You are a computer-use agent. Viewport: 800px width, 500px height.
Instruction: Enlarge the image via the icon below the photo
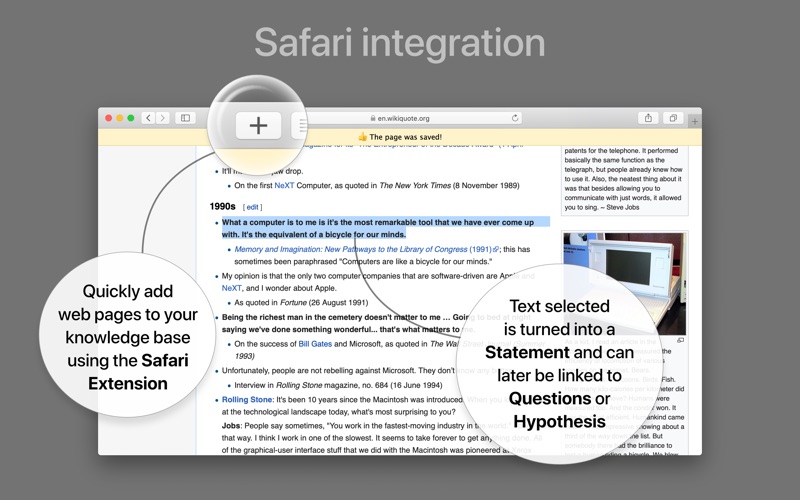pyautogui.click(x=681, y=340)
